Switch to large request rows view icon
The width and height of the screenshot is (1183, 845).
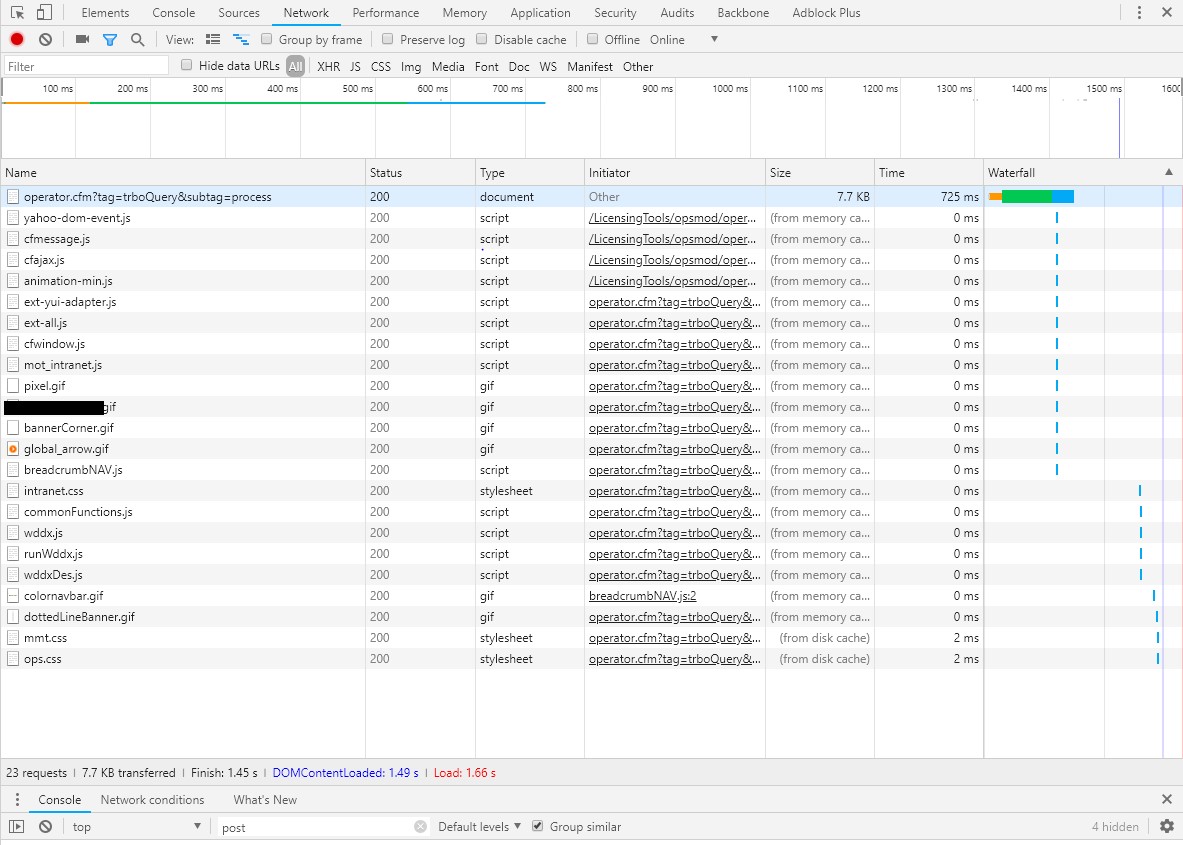point(213,39)
